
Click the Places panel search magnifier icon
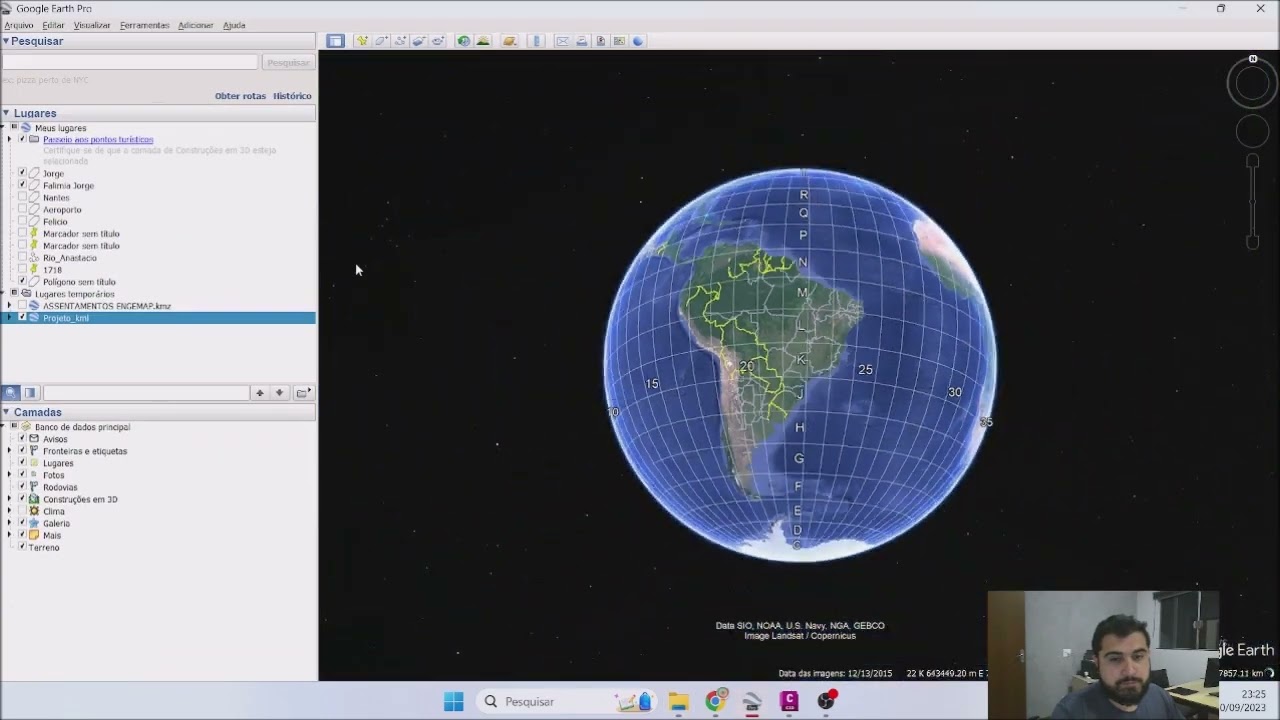click(11, 393)
